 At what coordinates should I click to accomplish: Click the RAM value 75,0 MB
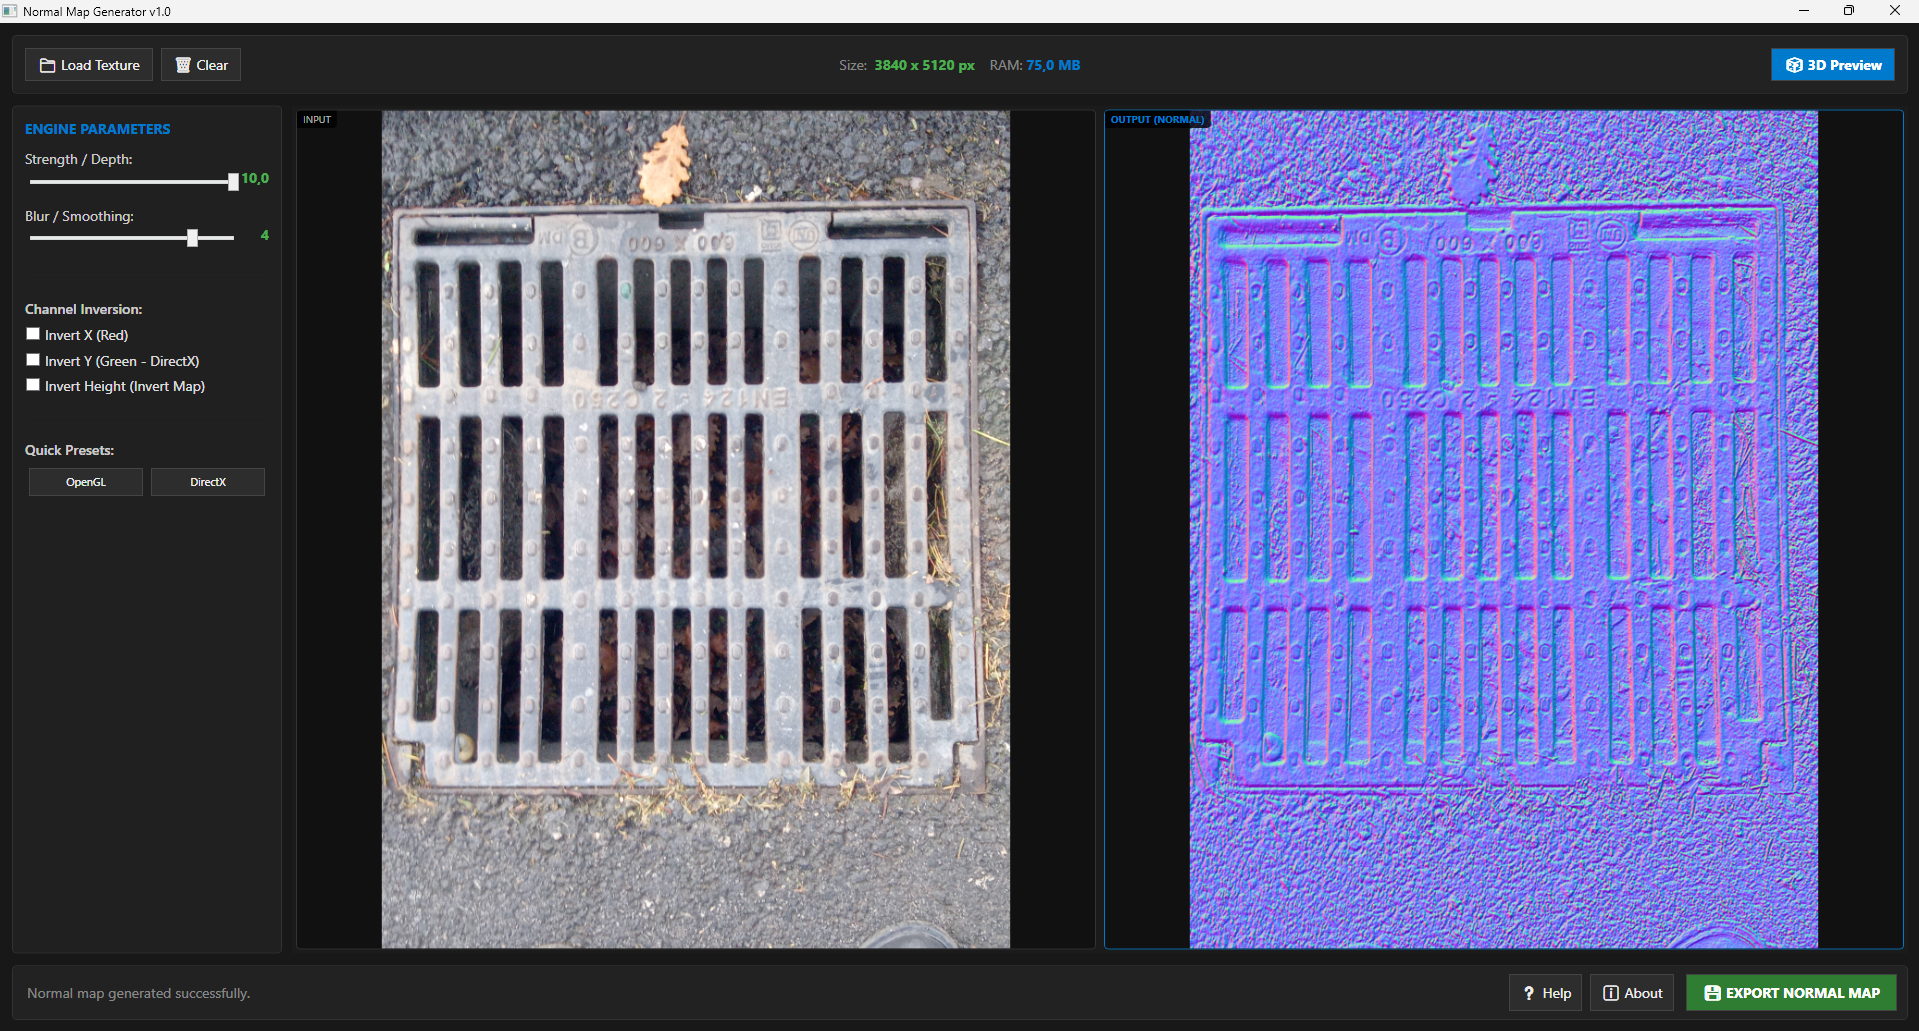pyautogui.click(x=1053, y=65)
